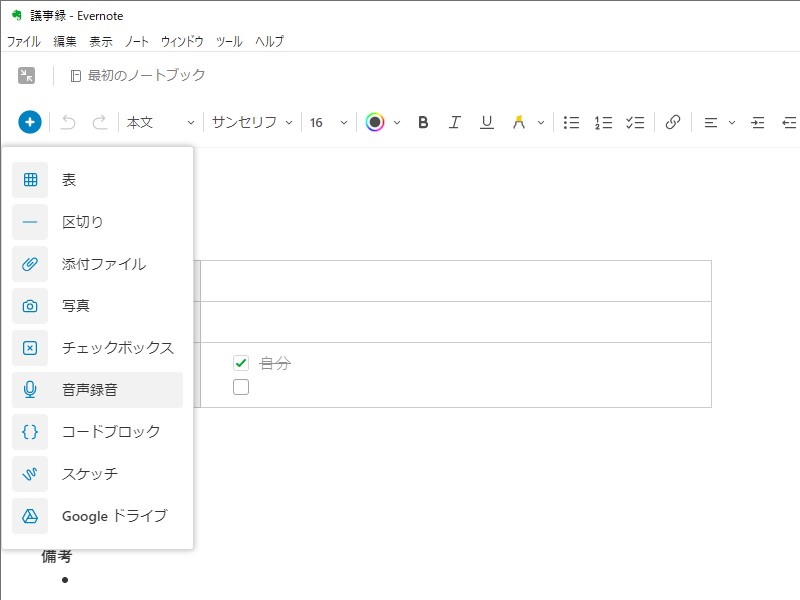Underline the selected text

487,122
